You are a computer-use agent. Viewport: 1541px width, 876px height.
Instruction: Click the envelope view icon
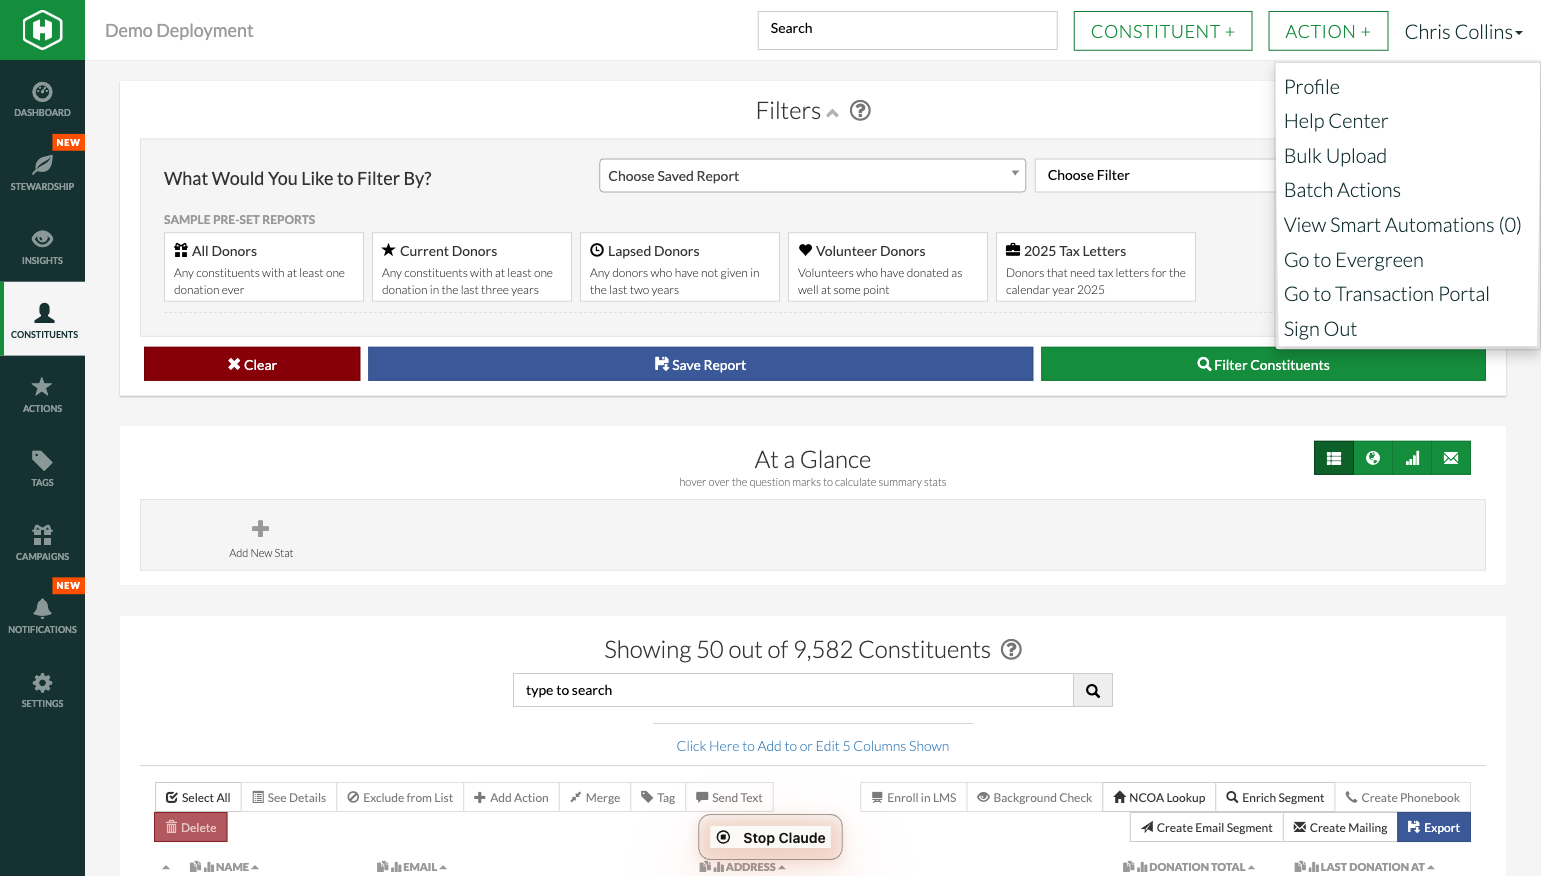(x=1451, y=458)
